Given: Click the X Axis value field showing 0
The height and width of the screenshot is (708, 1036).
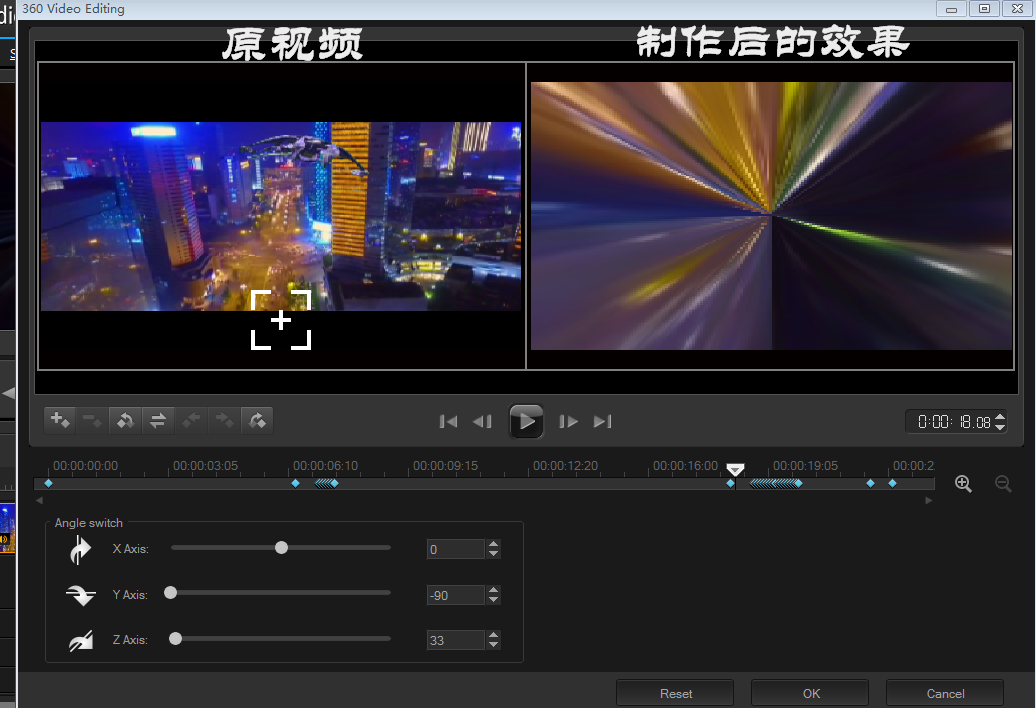Looking at the screenshot, I should pyautogui.click(x=456, y=549).
